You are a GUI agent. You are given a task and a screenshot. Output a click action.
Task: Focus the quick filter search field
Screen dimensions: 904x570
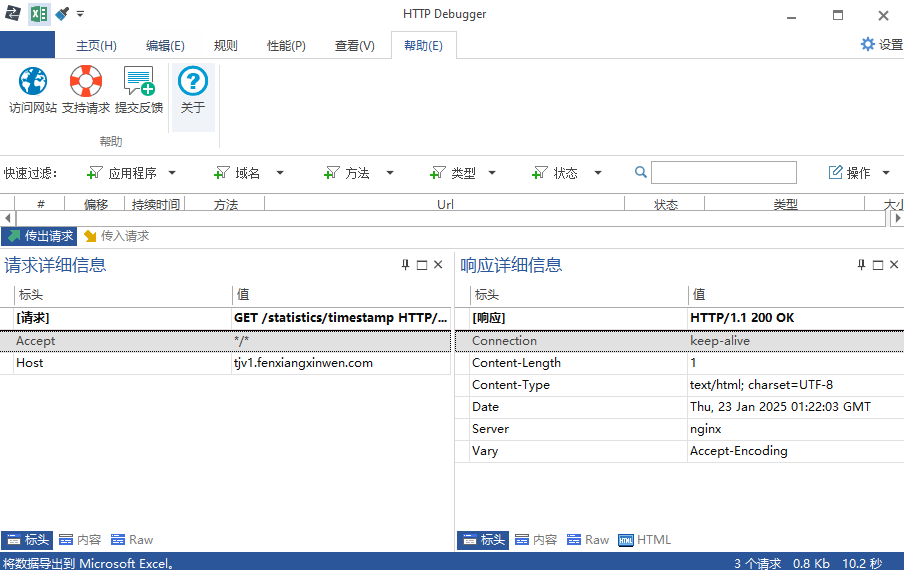724,172
